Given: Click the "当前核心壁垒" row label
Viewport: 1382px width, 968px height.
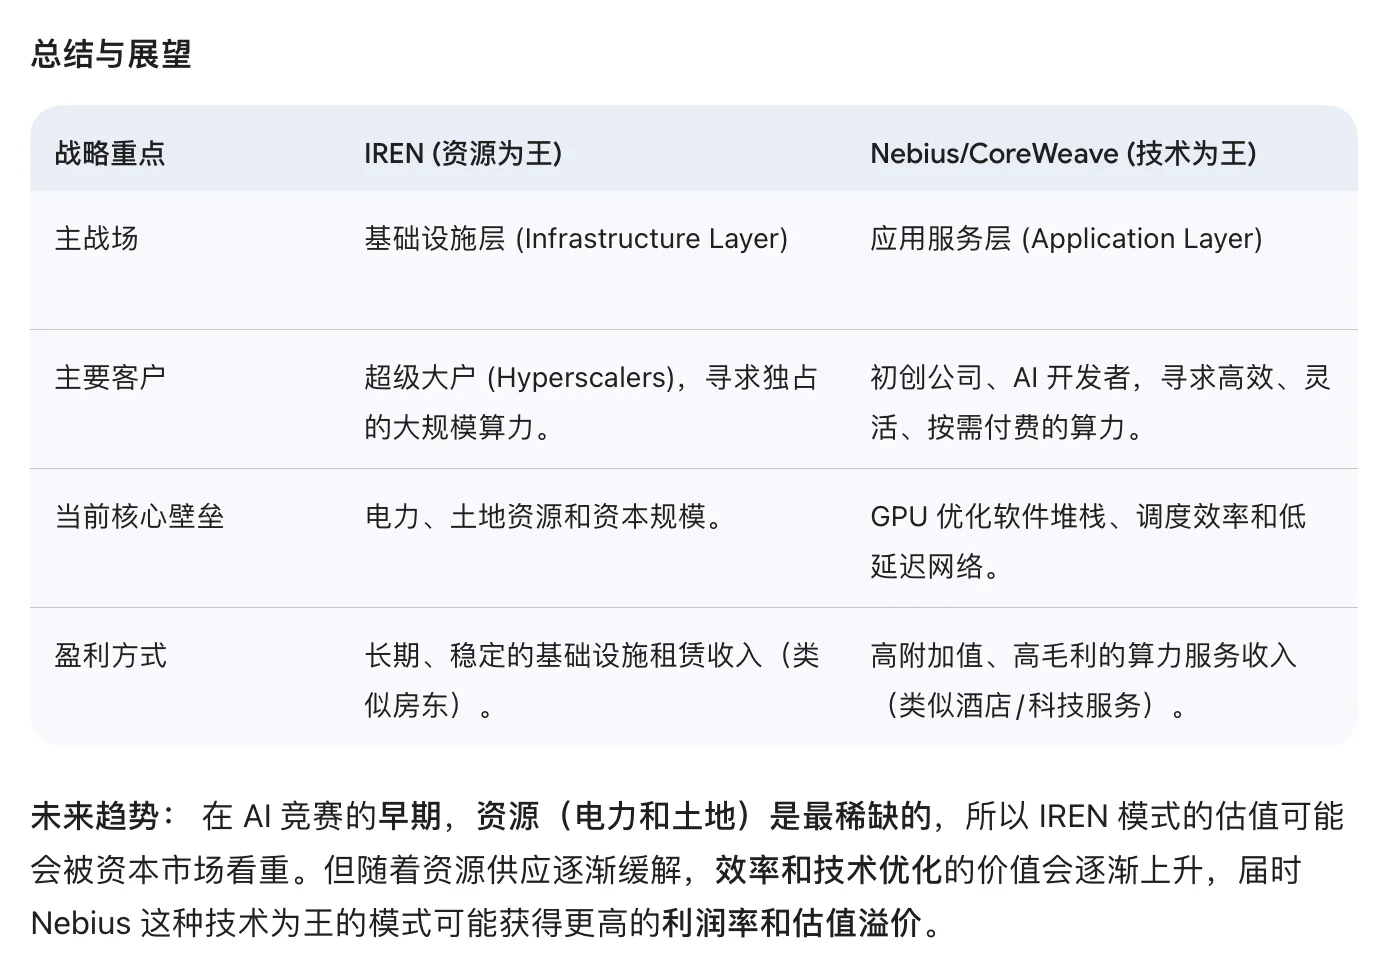Looking at the screenshot, I should [x=139, y=516].
